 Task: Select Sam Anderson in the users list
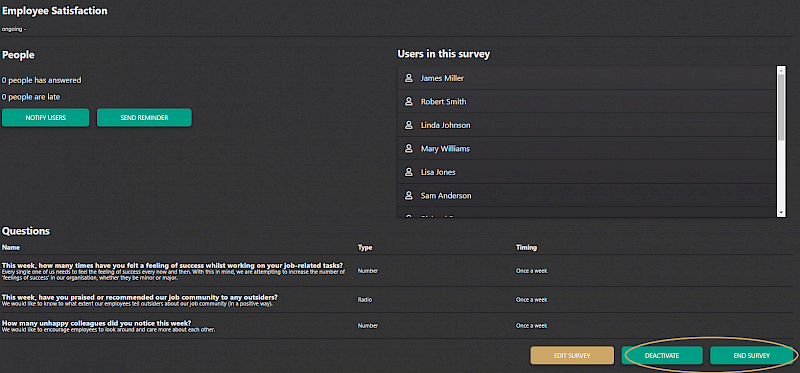point(586,195)
